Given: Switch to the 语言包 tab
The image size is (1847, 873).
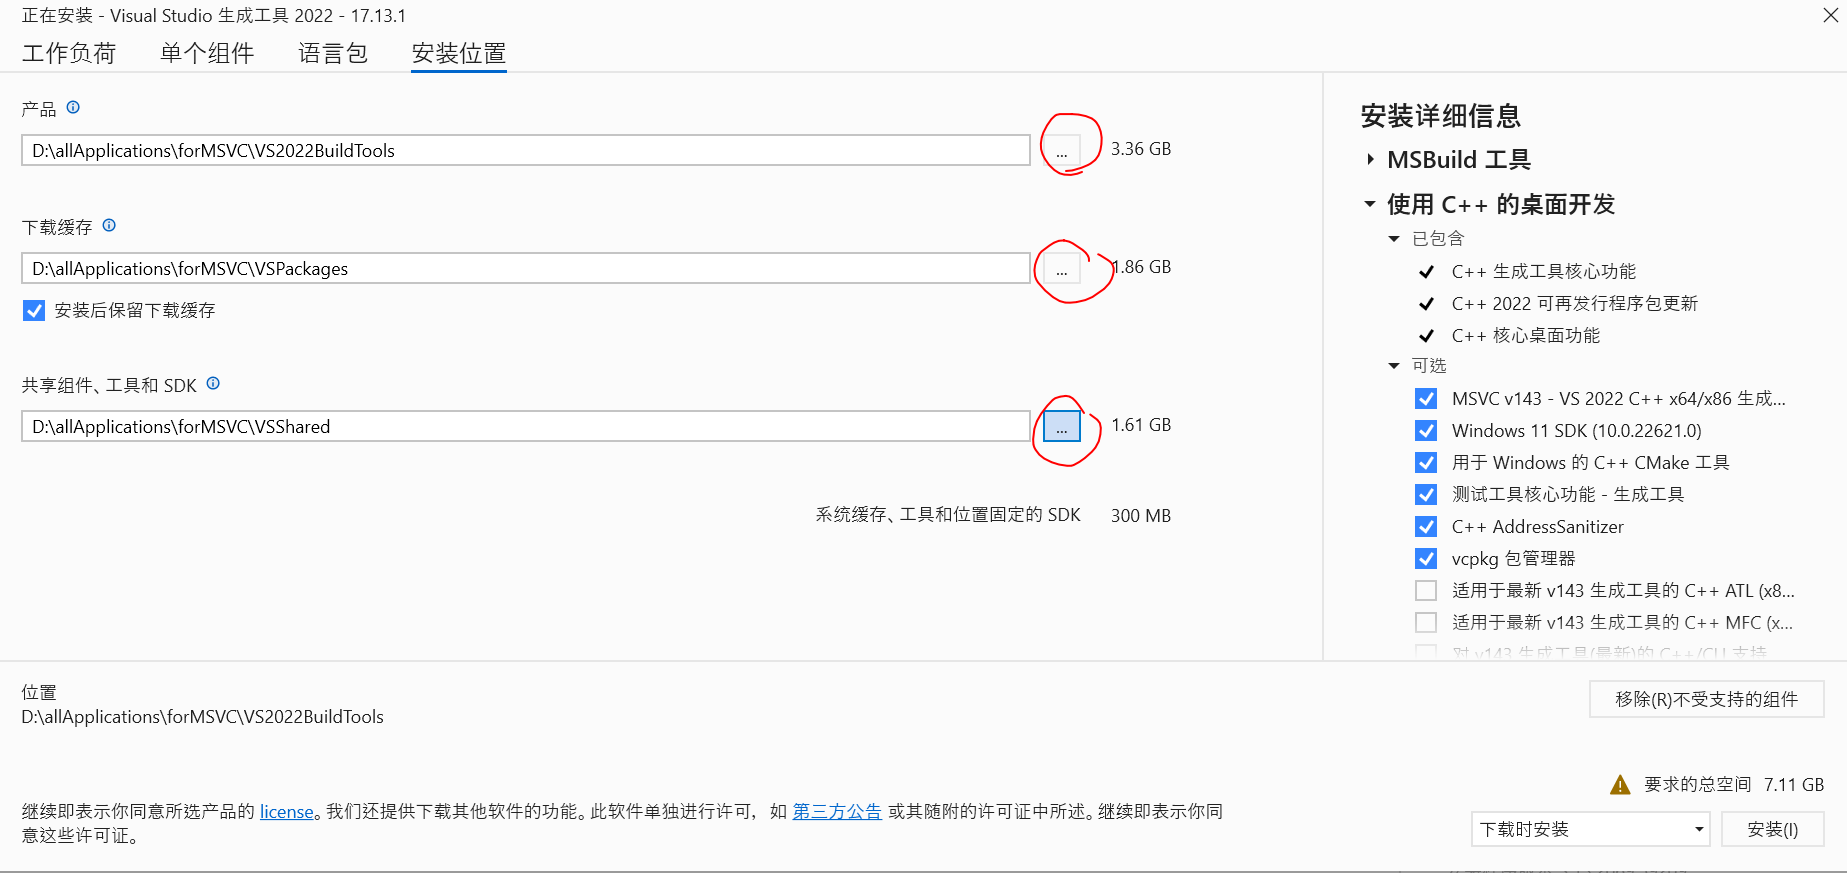Looking at the screenshot, I should pos(333,53).
